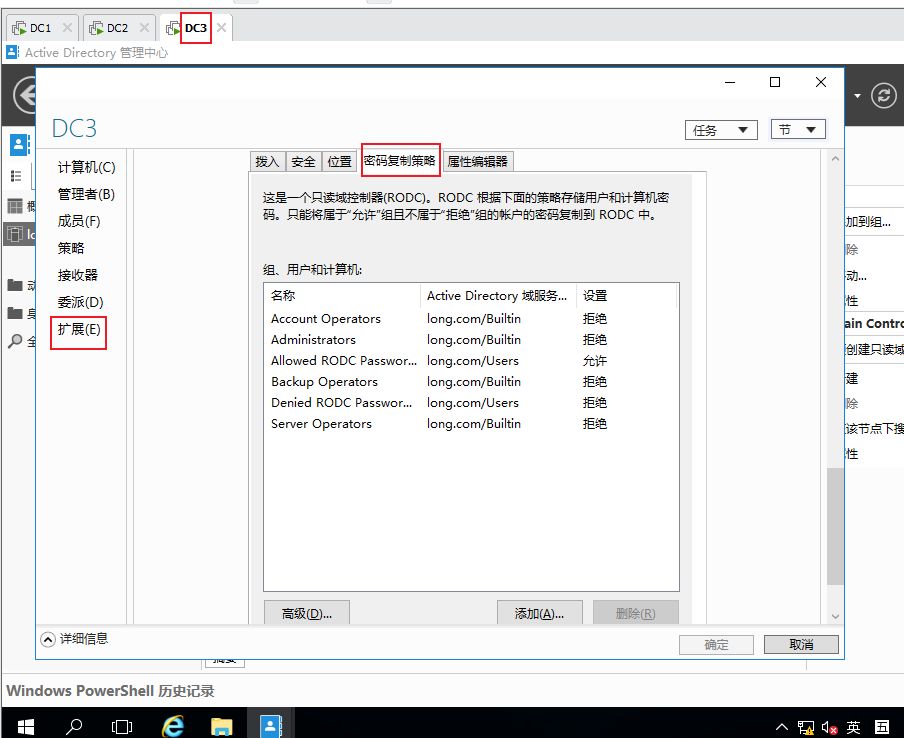Click the 取消 button
904x738 pixels.
[801, 645]
